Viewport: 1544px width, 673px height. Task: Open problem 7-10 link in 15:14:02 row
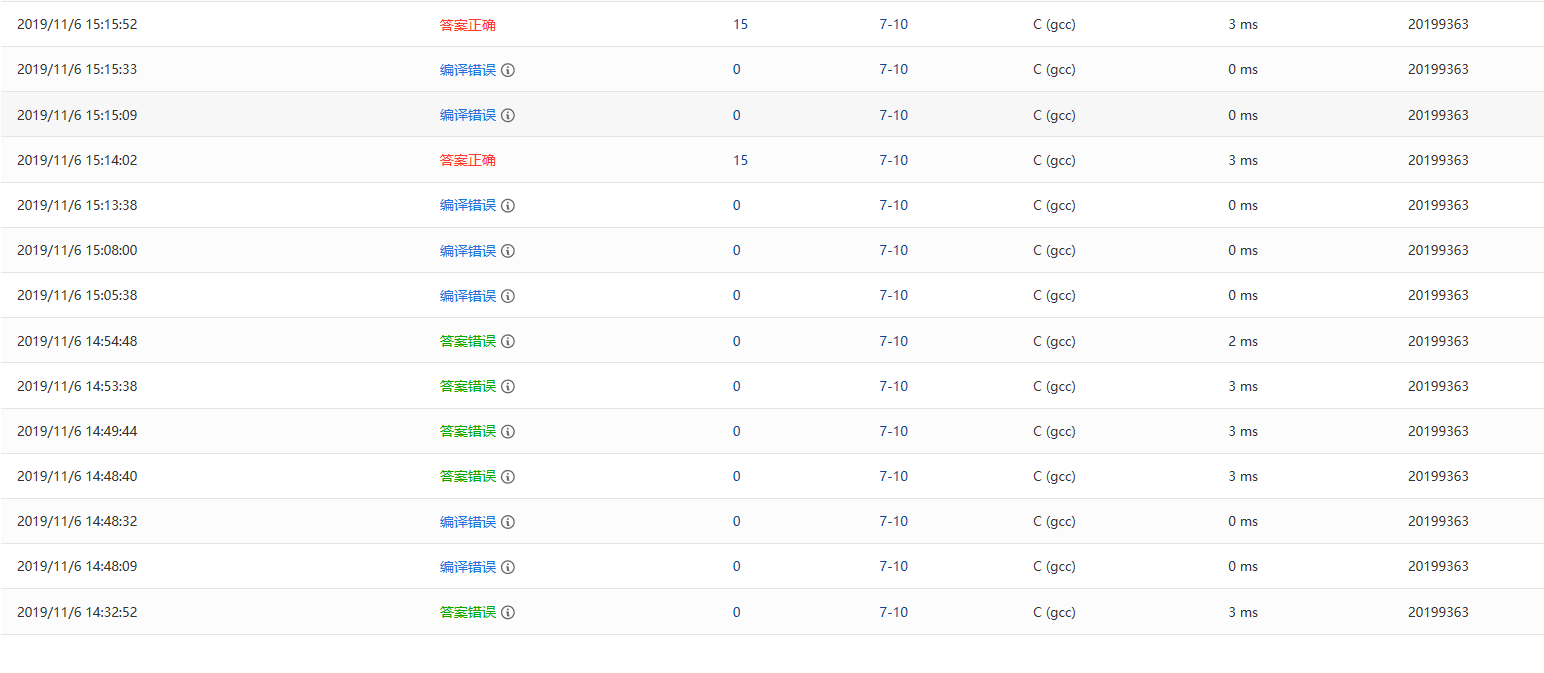pos(894,160)
